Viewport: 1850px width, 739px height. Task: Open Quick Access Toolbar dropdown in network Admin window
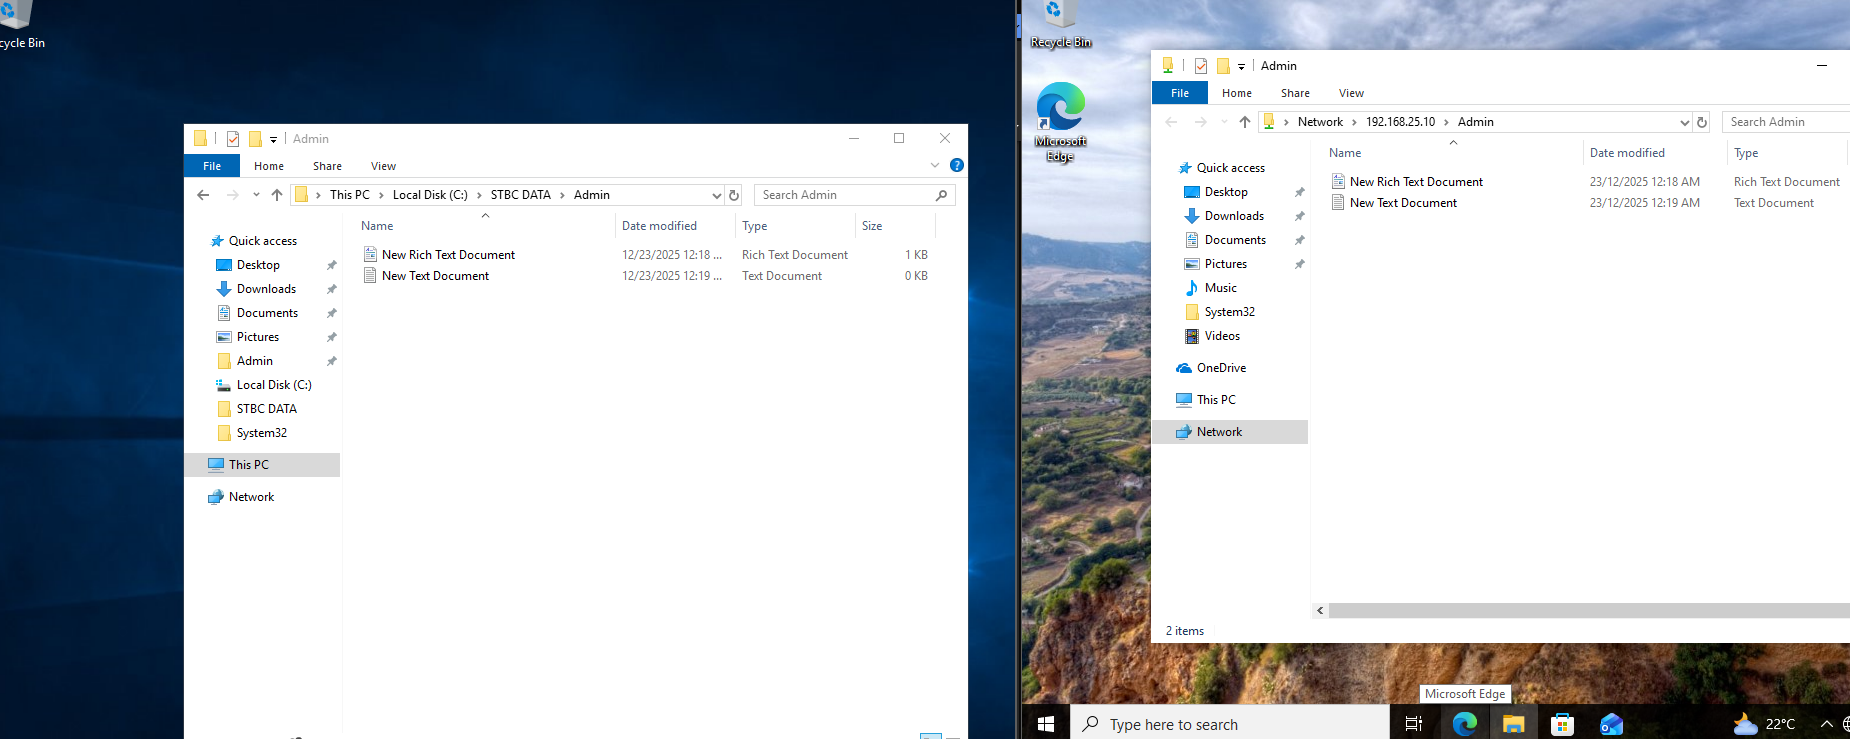1241,66
